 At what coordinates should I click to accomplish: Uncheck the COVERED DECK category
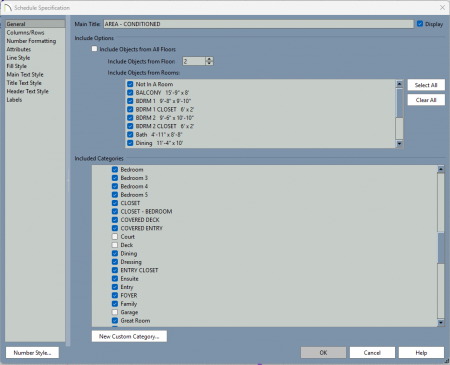pos(115,220)
